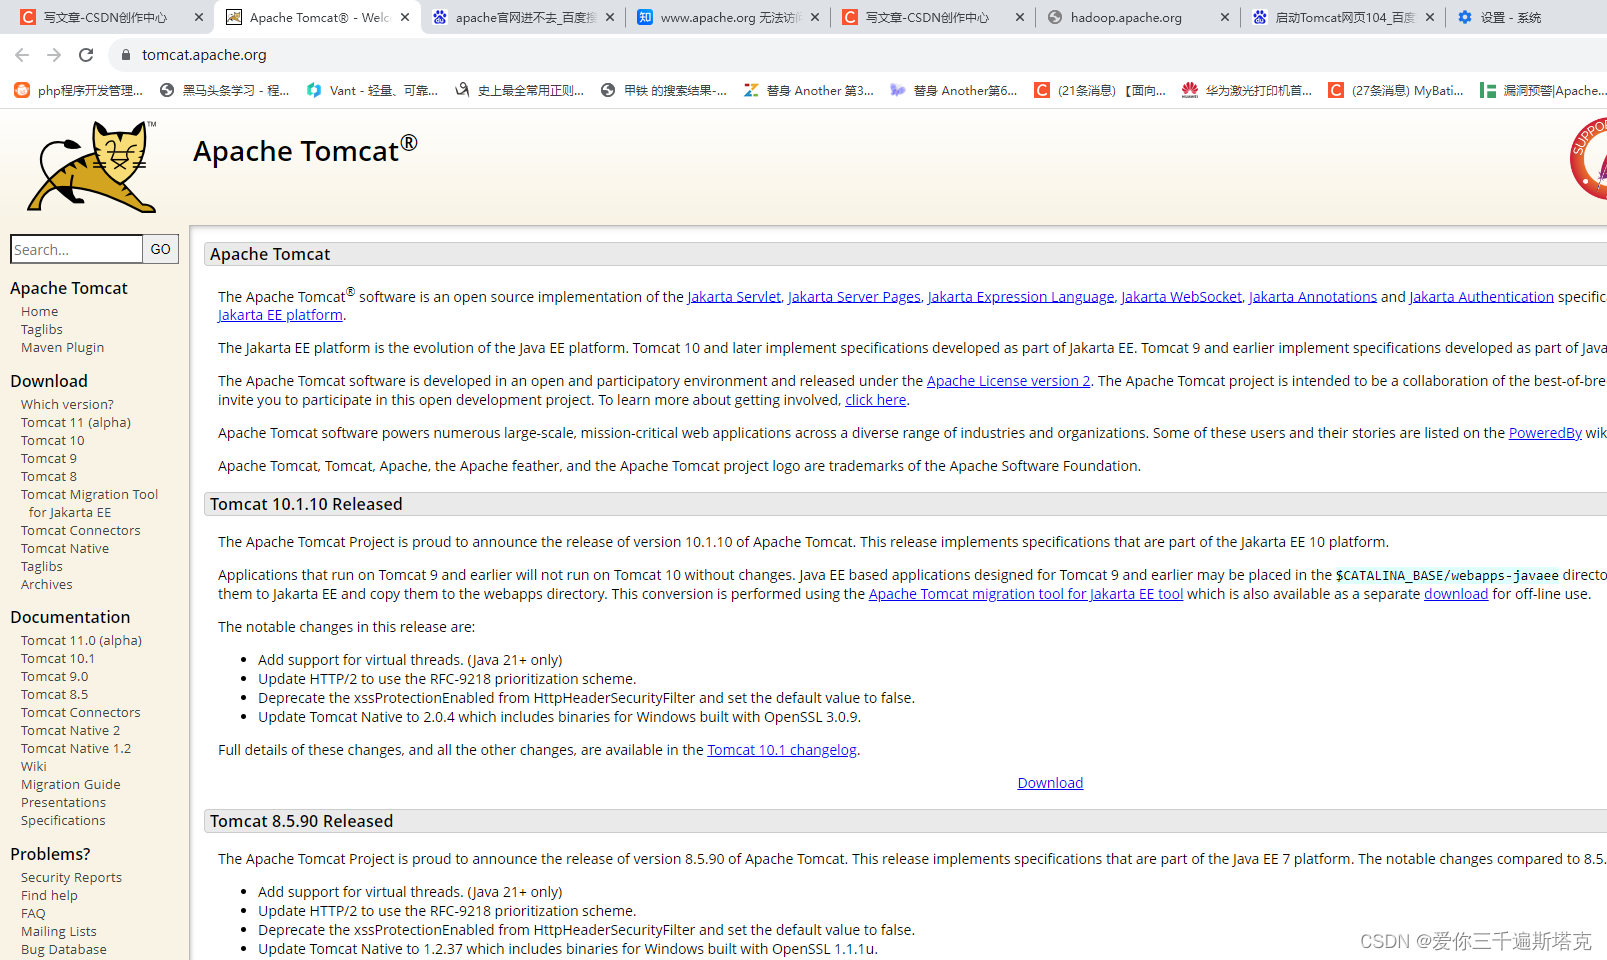Viewport: 1607px width, 960px height.
Task: Follow Apache Tomcat migration tool for Jakarta EE link
Action: click(1026, 594)
